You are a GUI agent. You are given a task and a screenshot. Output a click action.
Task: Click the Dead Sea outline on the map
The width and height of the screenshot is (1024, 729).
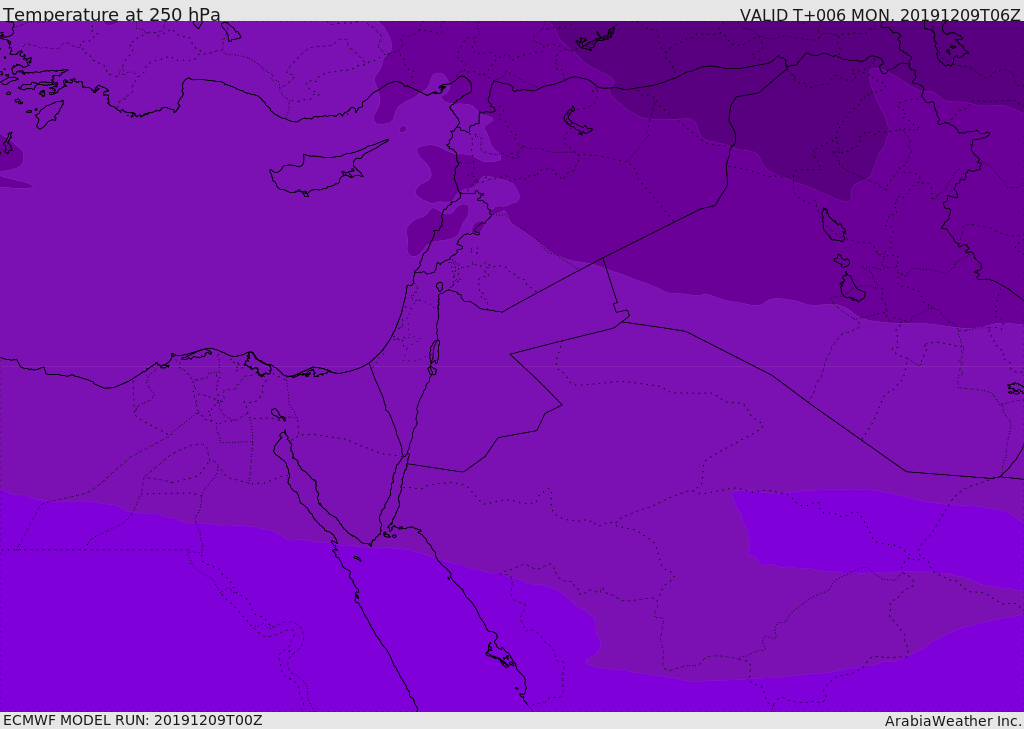click(434, 357)
